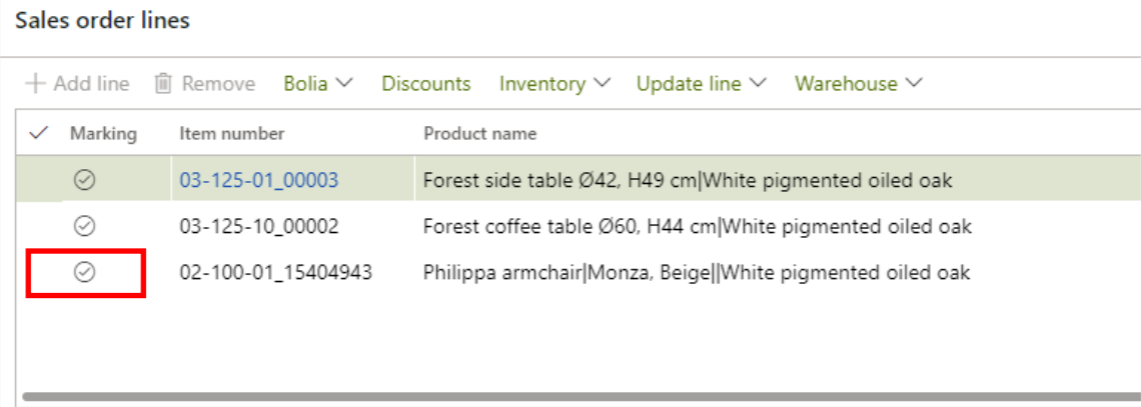Click marking icon for Forest coffee table row
Image resolution: width=1141 pixels, height=407 pixels.
pyautogui.click(x=86, y=227)
